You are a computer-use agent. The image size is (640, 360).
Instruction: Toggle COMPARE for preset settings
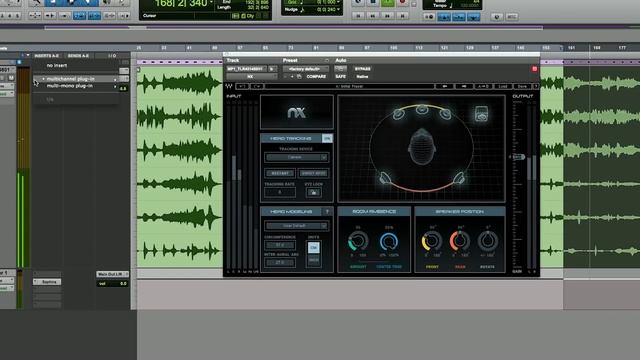click(316, 76)
